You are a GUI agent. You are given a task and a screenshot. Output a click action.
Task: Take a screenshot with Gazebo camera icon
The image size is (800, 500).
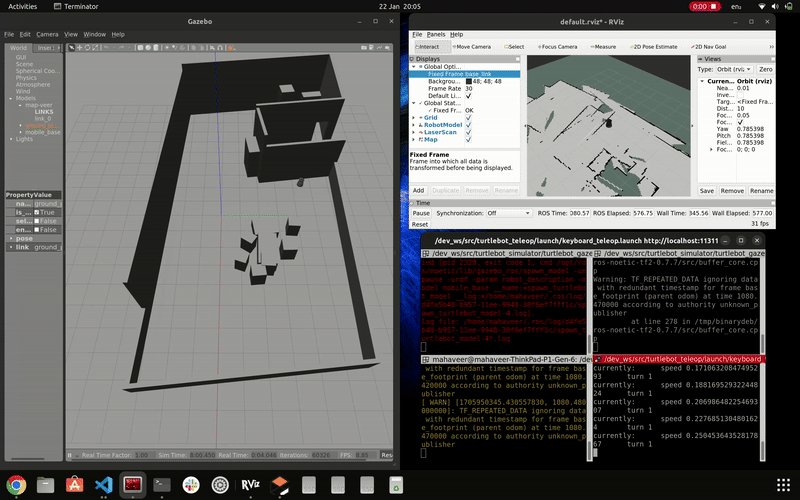[x=364, y=47]
